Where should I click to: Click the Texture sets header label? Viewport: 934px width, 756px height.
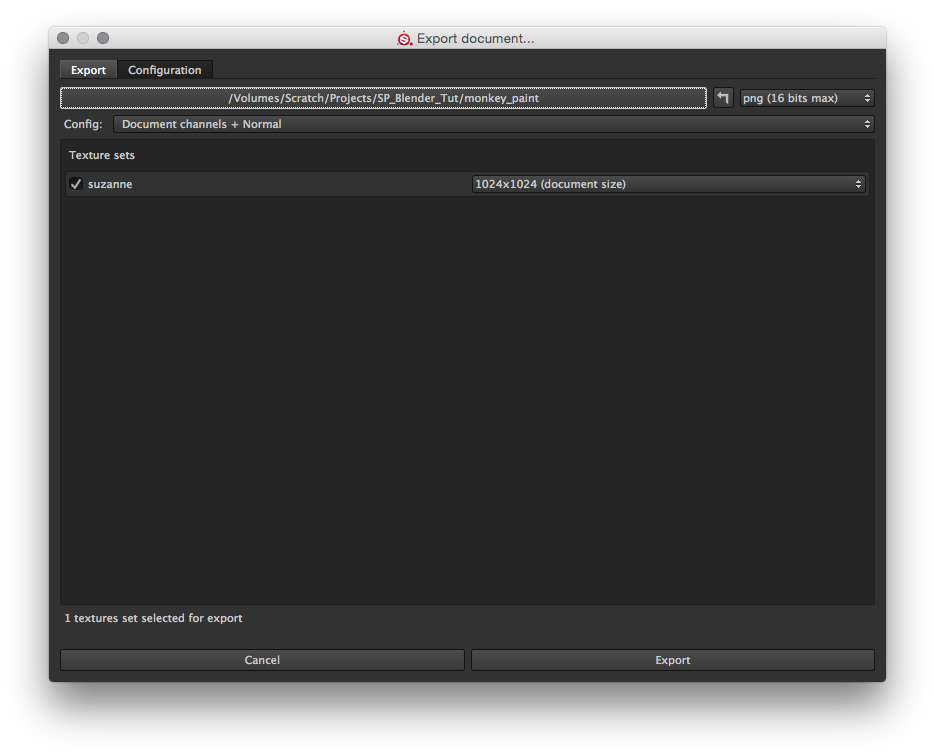click(102, 156)
